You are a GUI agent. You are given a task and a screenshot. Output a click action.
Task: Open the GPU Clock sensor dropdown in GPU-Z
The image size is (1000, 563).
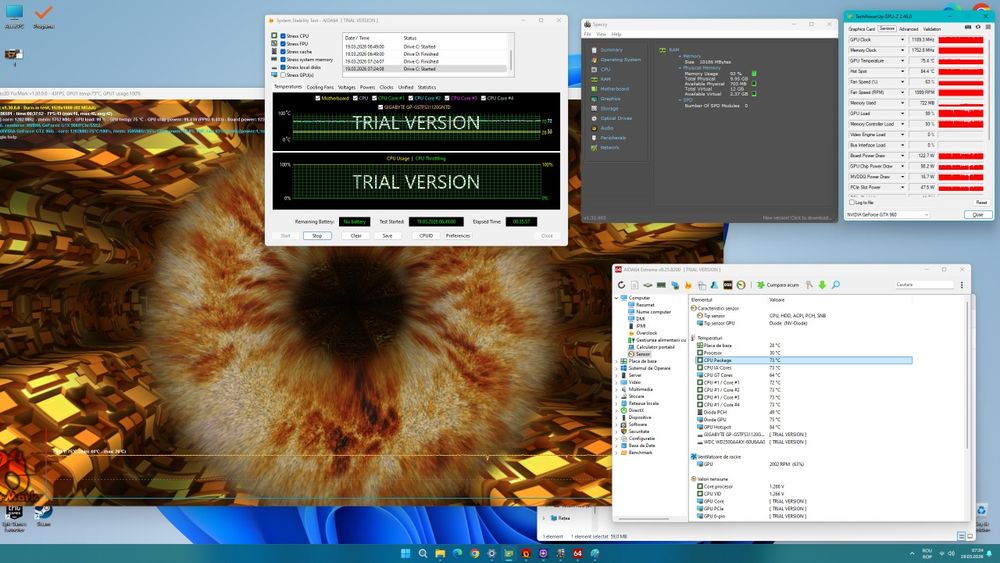(x=902, y=40)
